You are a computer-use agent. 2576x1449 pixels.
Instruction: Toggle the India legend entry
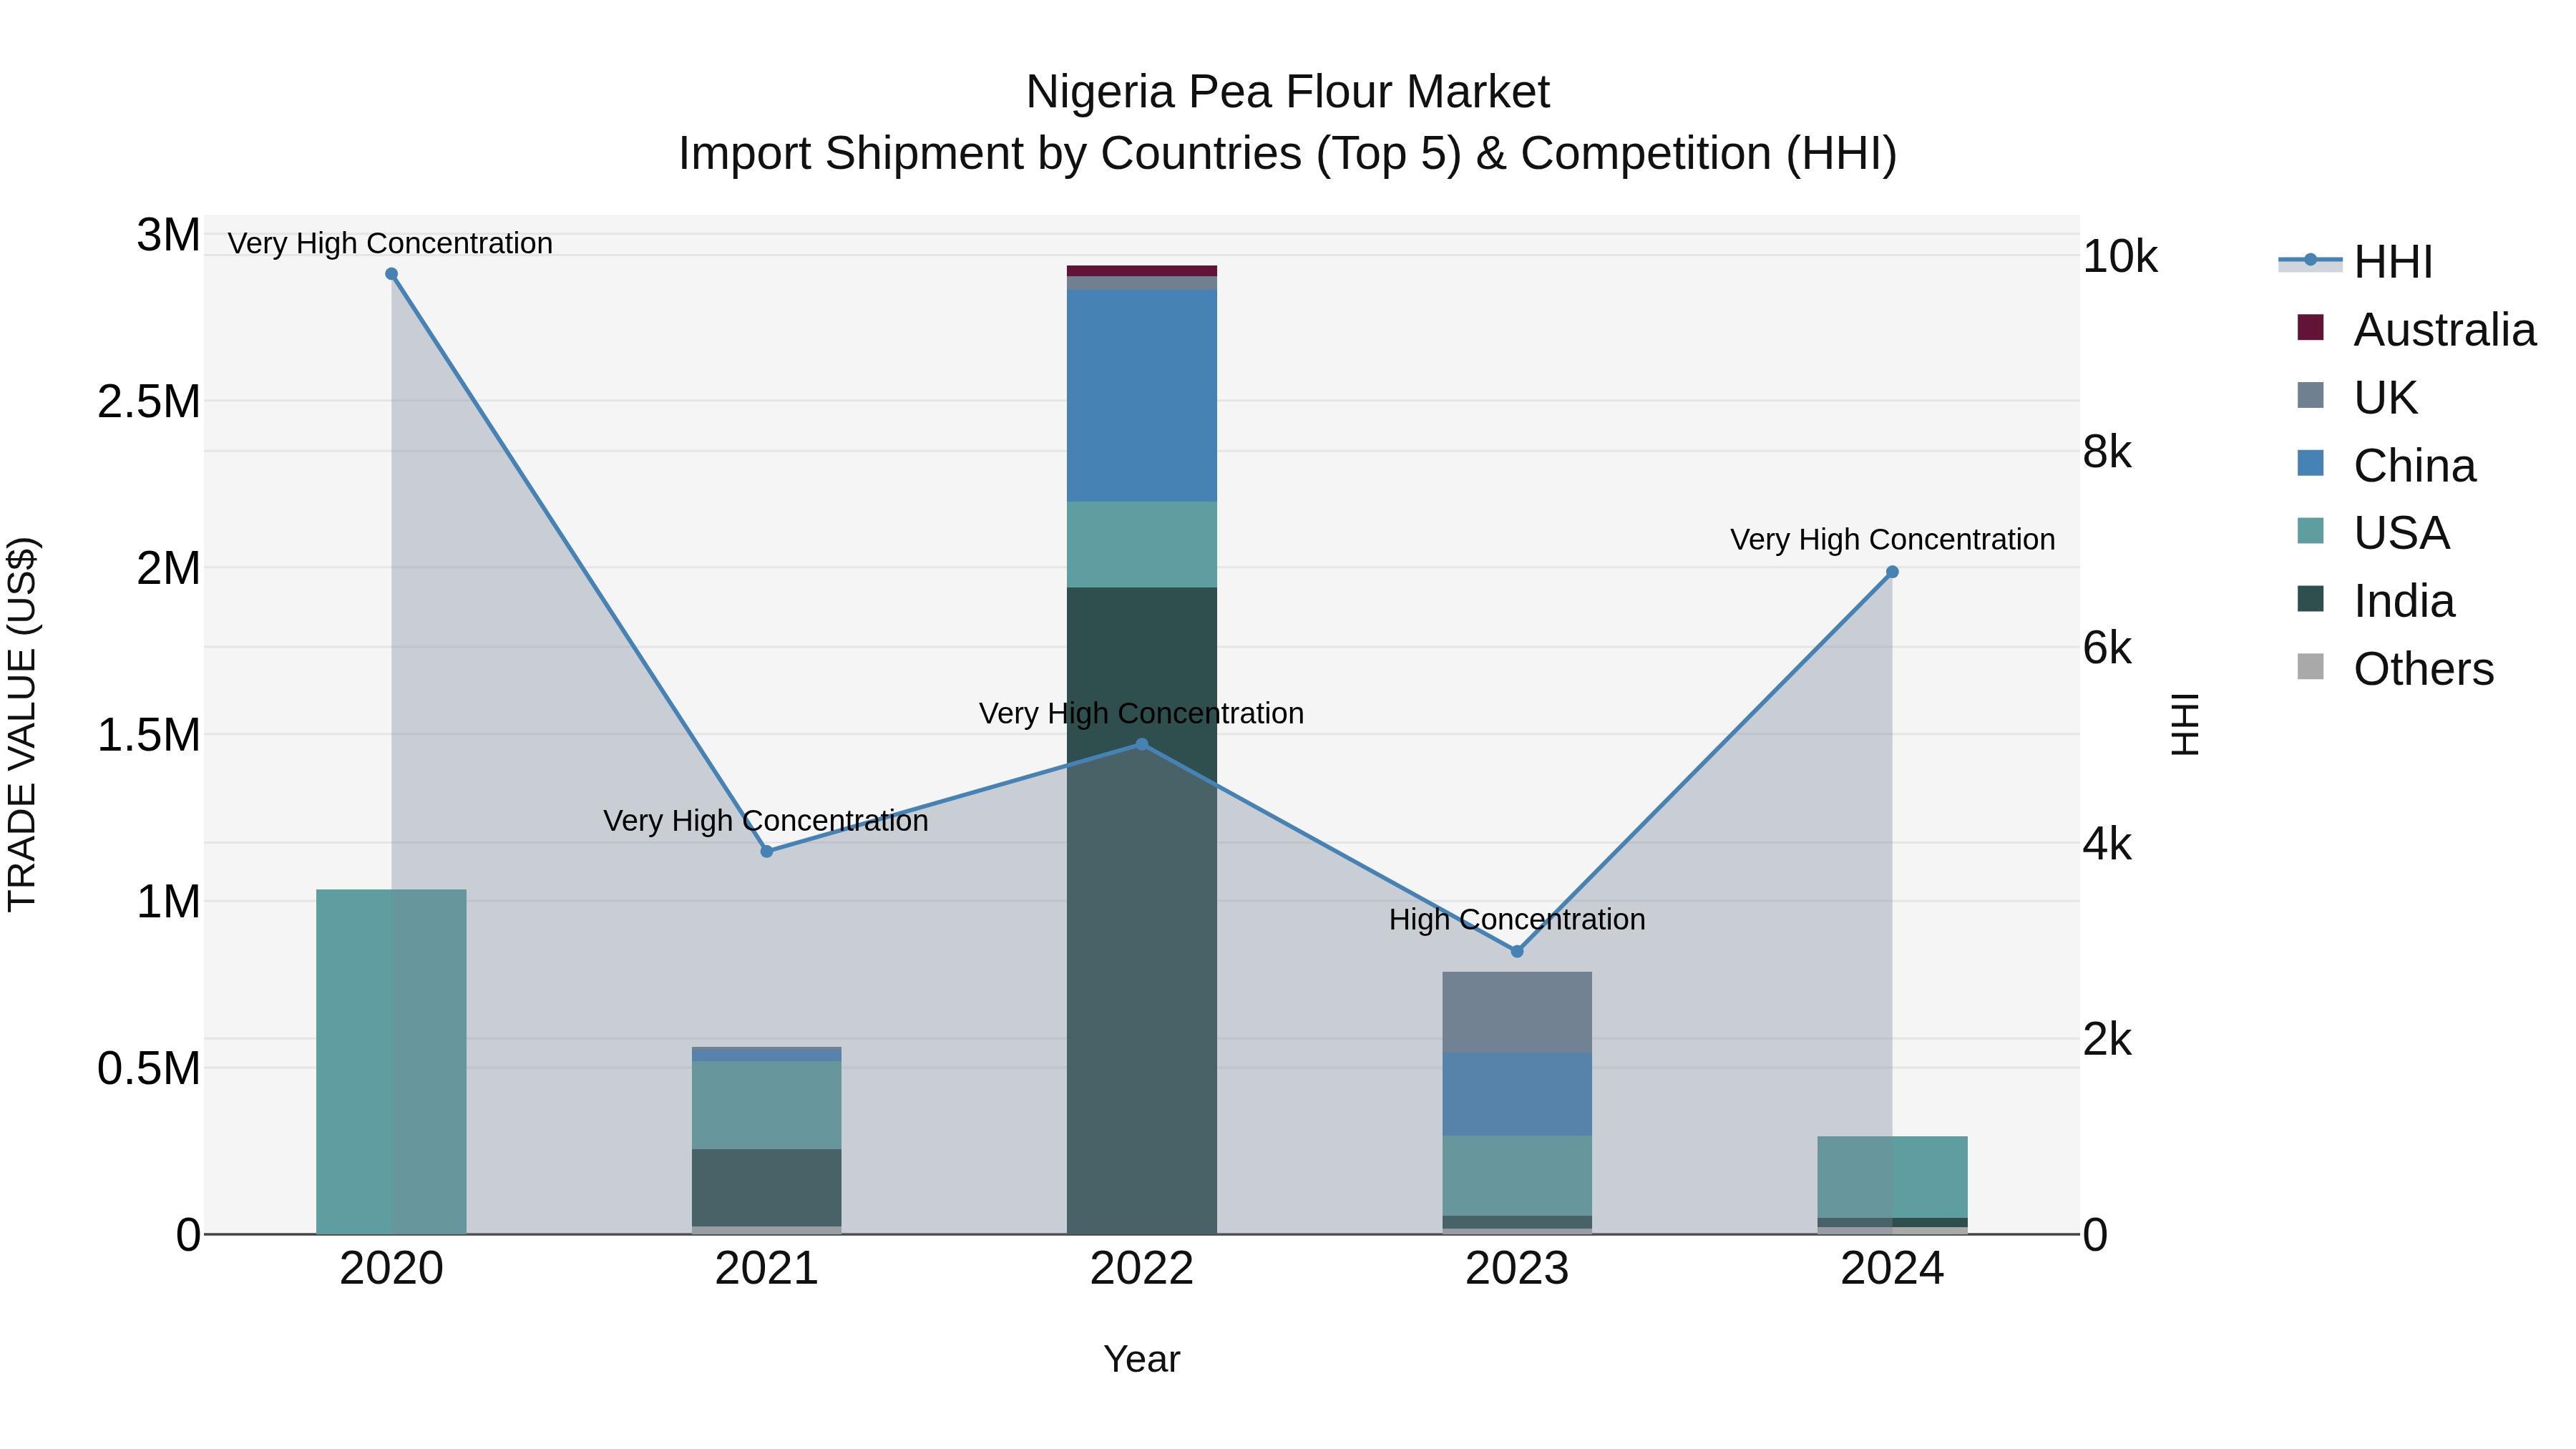point(2376,600)
